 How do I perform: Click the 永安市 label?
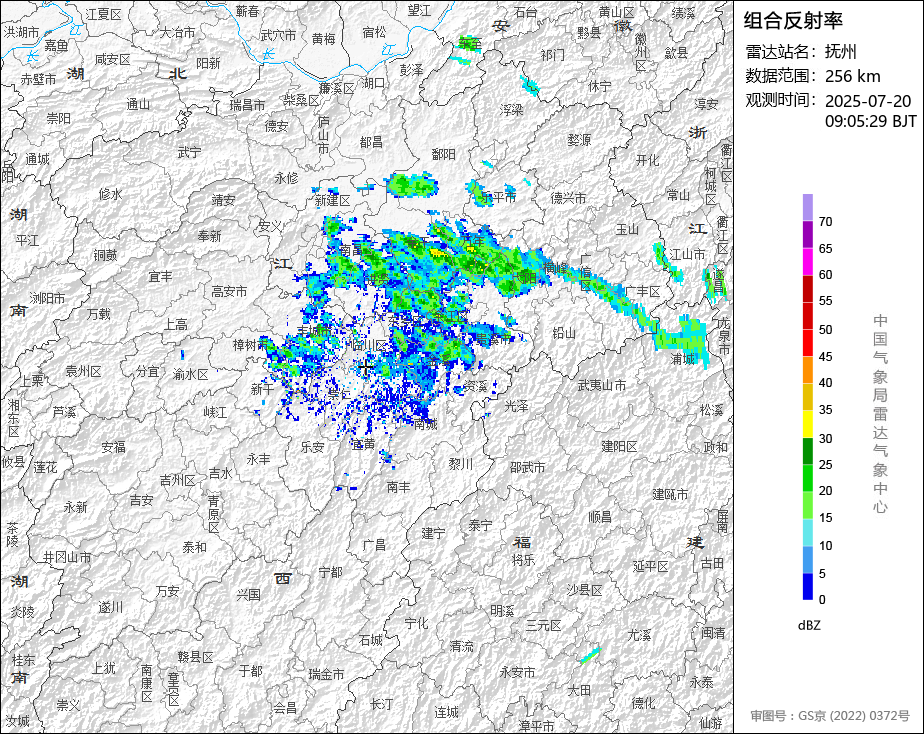517,672
